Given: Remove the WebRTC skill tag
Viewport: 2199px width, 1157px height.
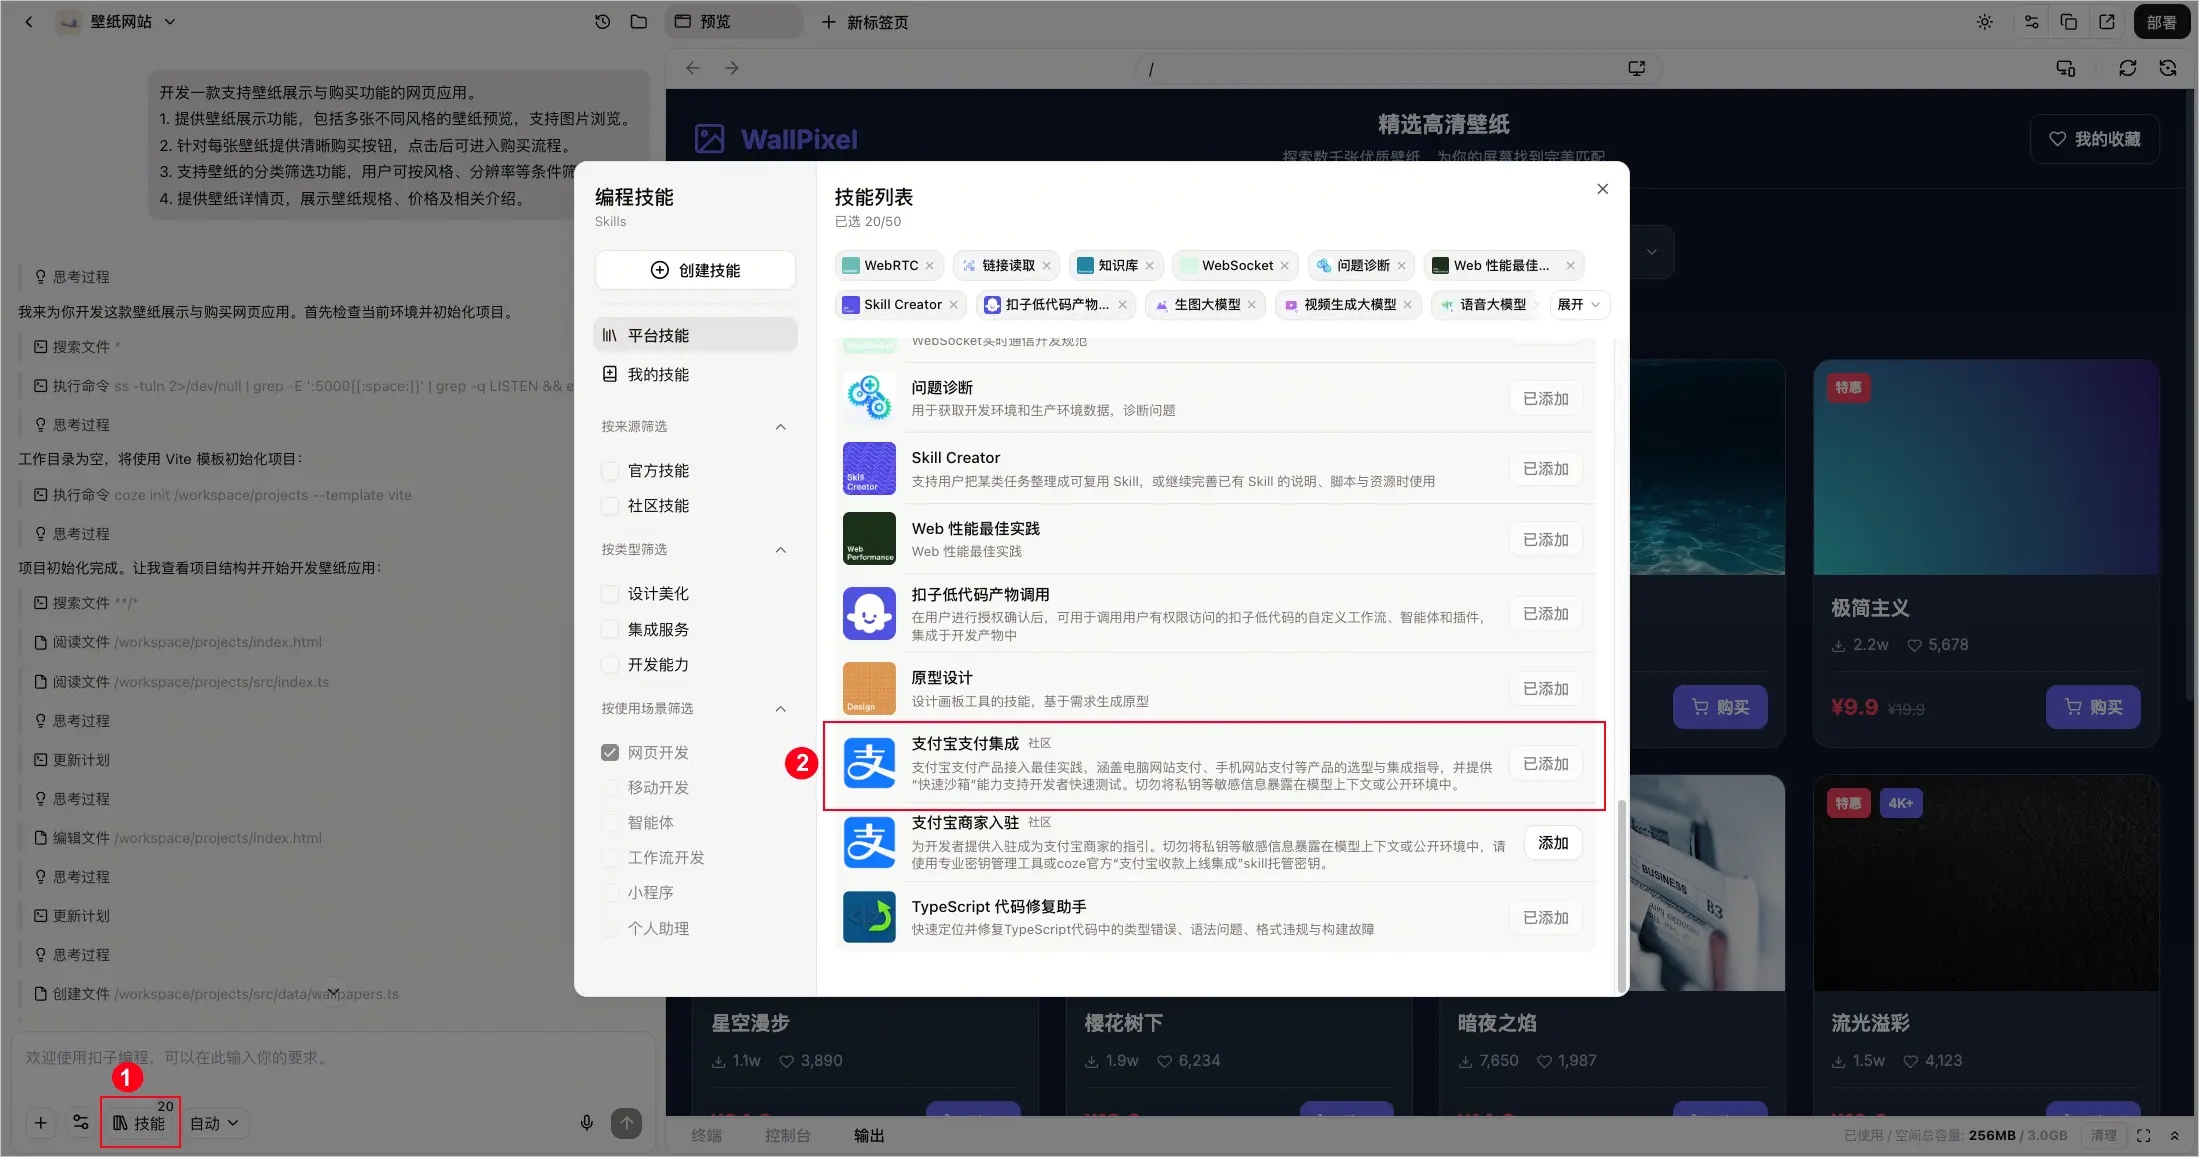Looking at the screenshot, I should tap(929, 266).
